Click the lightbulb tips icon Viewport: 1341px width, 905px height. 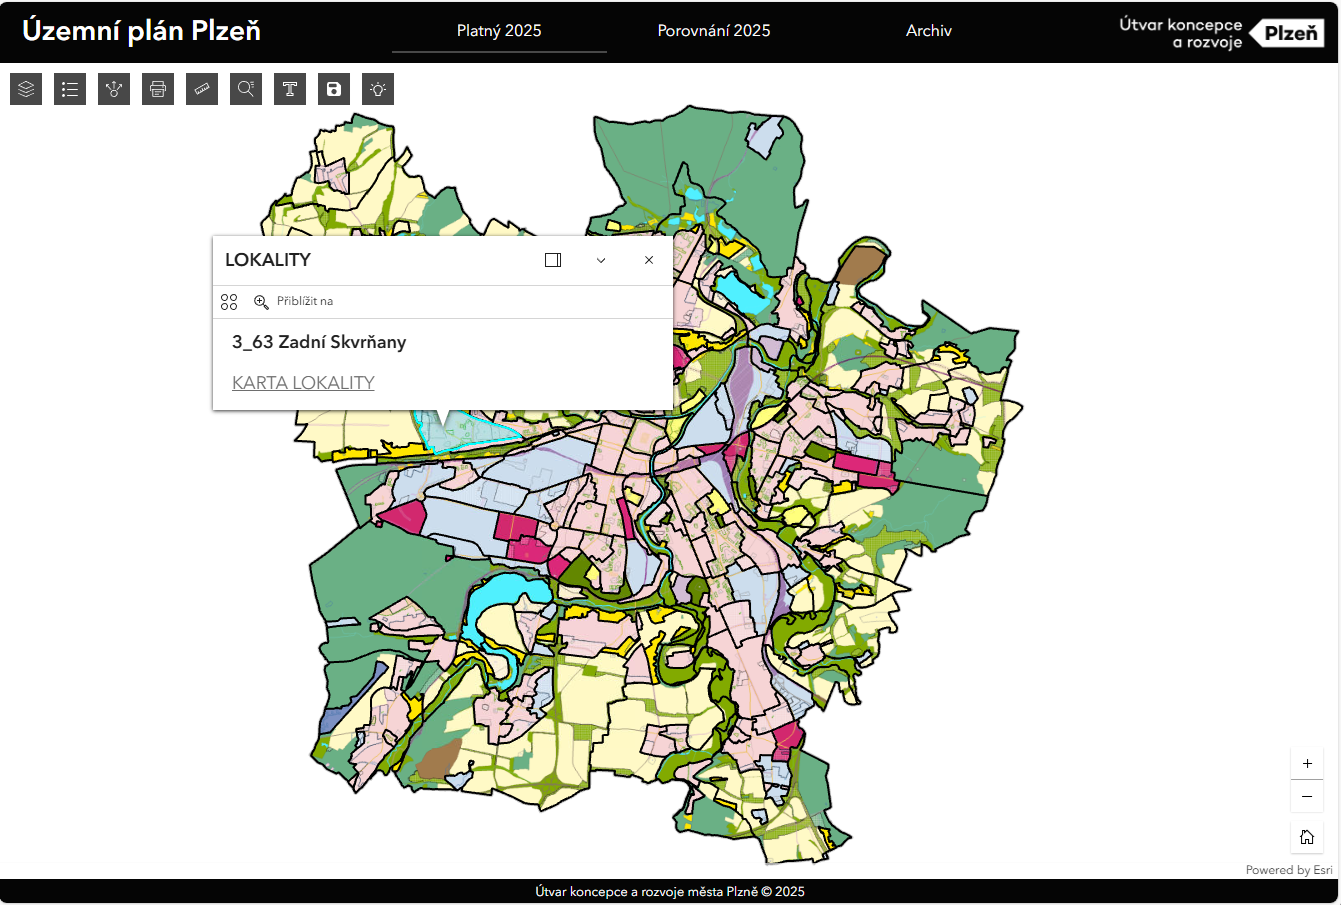click(x=378, y=89)
